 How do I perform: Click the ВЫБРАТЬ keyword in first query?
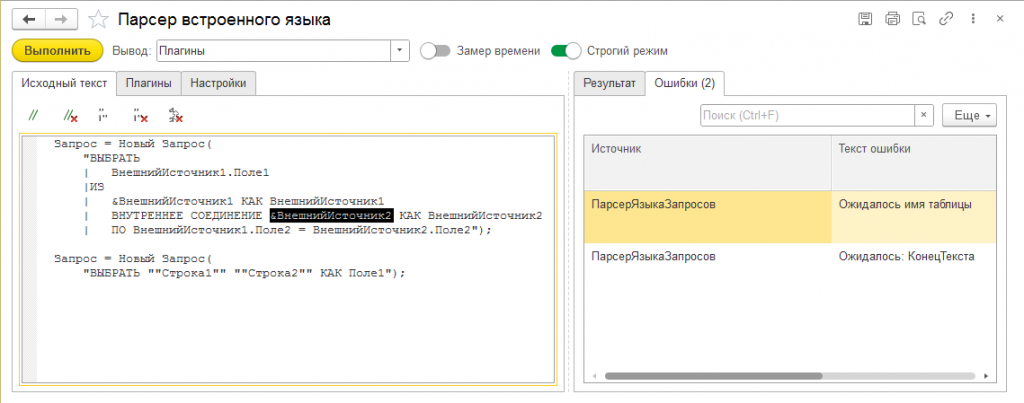tap(114, 157)
